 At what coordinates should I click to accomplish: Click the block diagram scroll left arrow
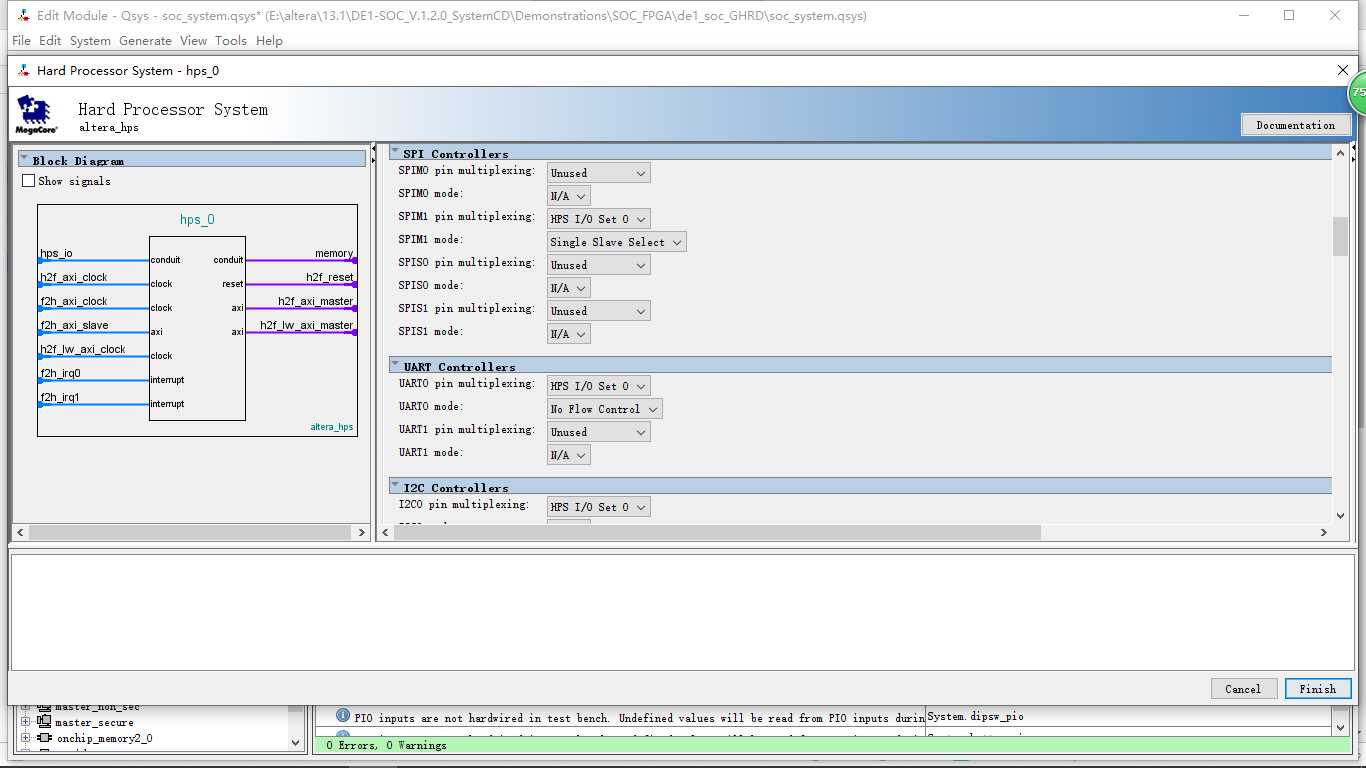point(20,533)
